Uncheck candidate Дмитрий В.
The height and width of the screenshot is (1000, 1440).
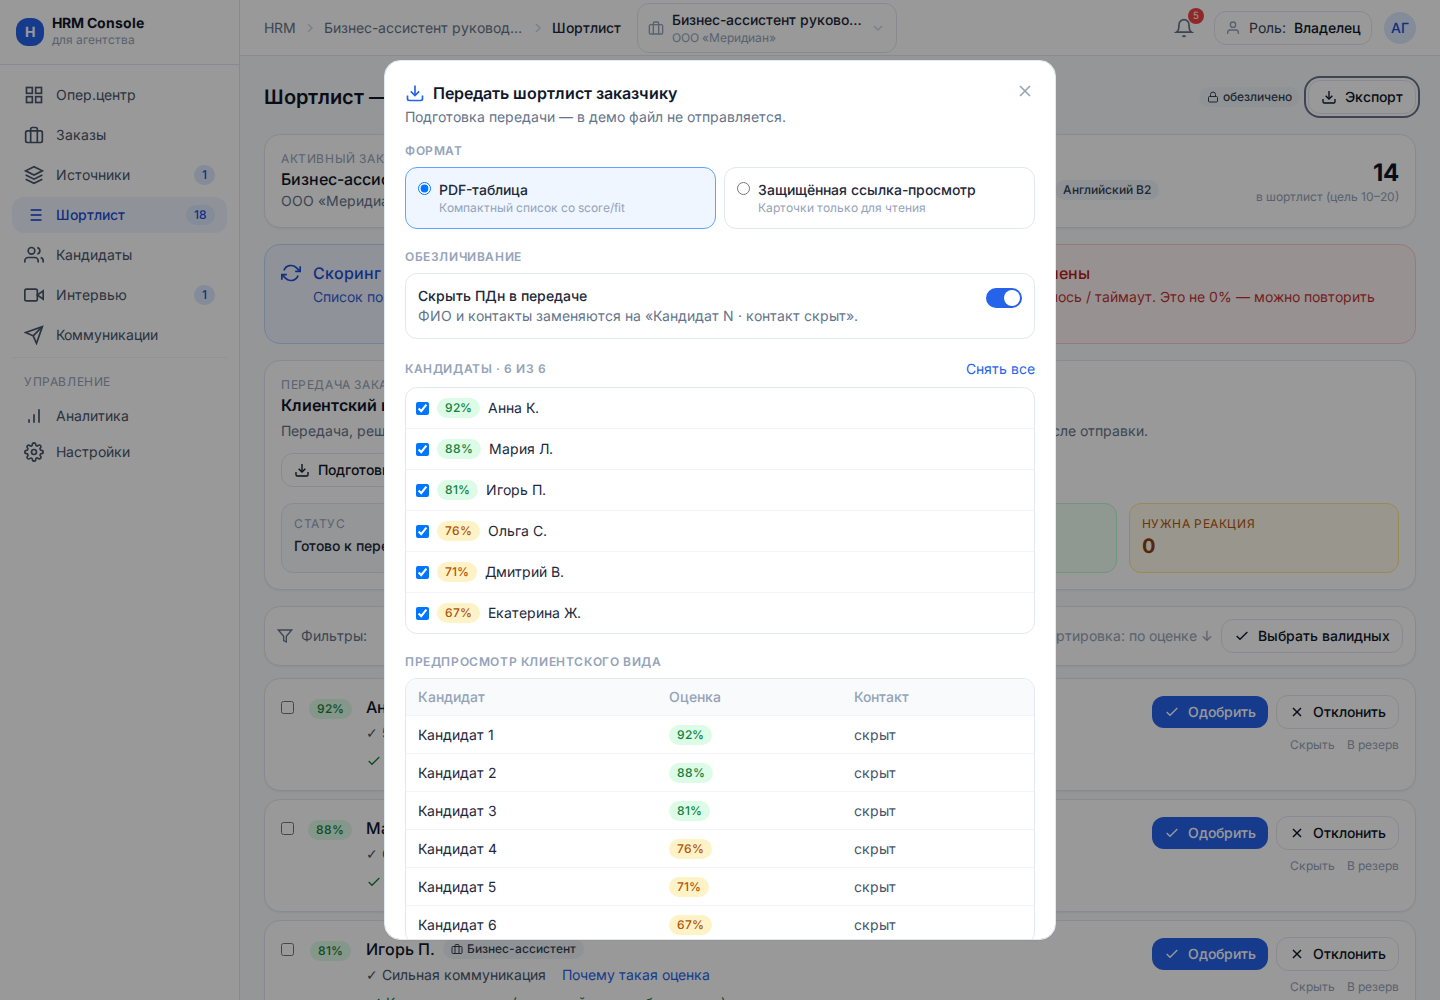[423, 572]
